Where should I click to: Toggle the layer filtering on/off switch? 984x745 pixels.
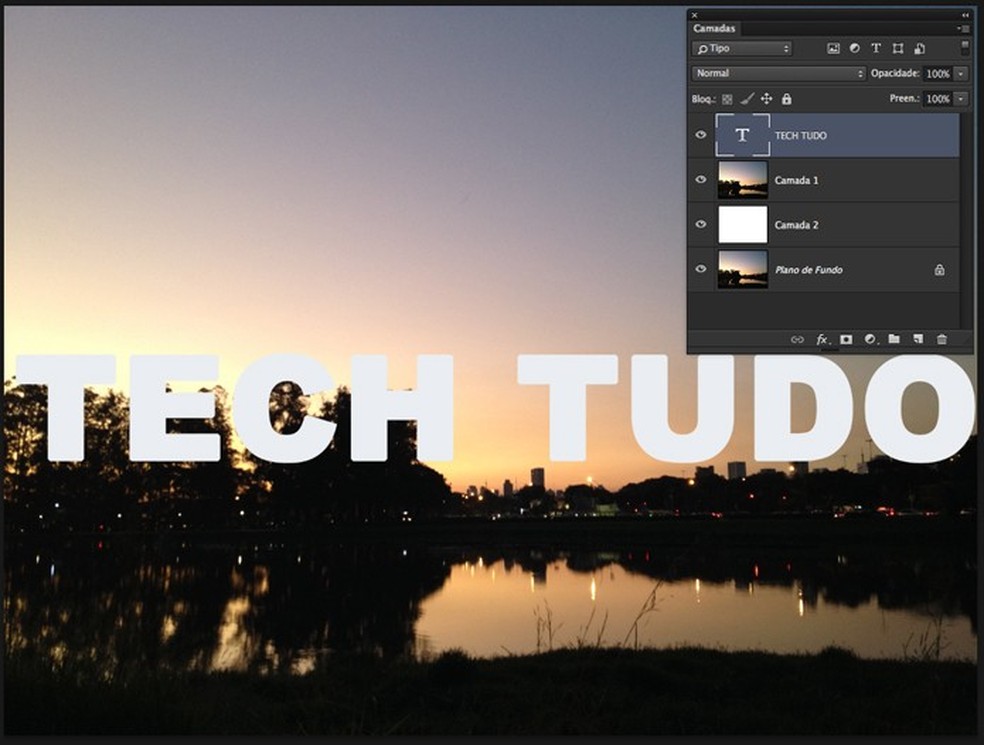[965, 48]
